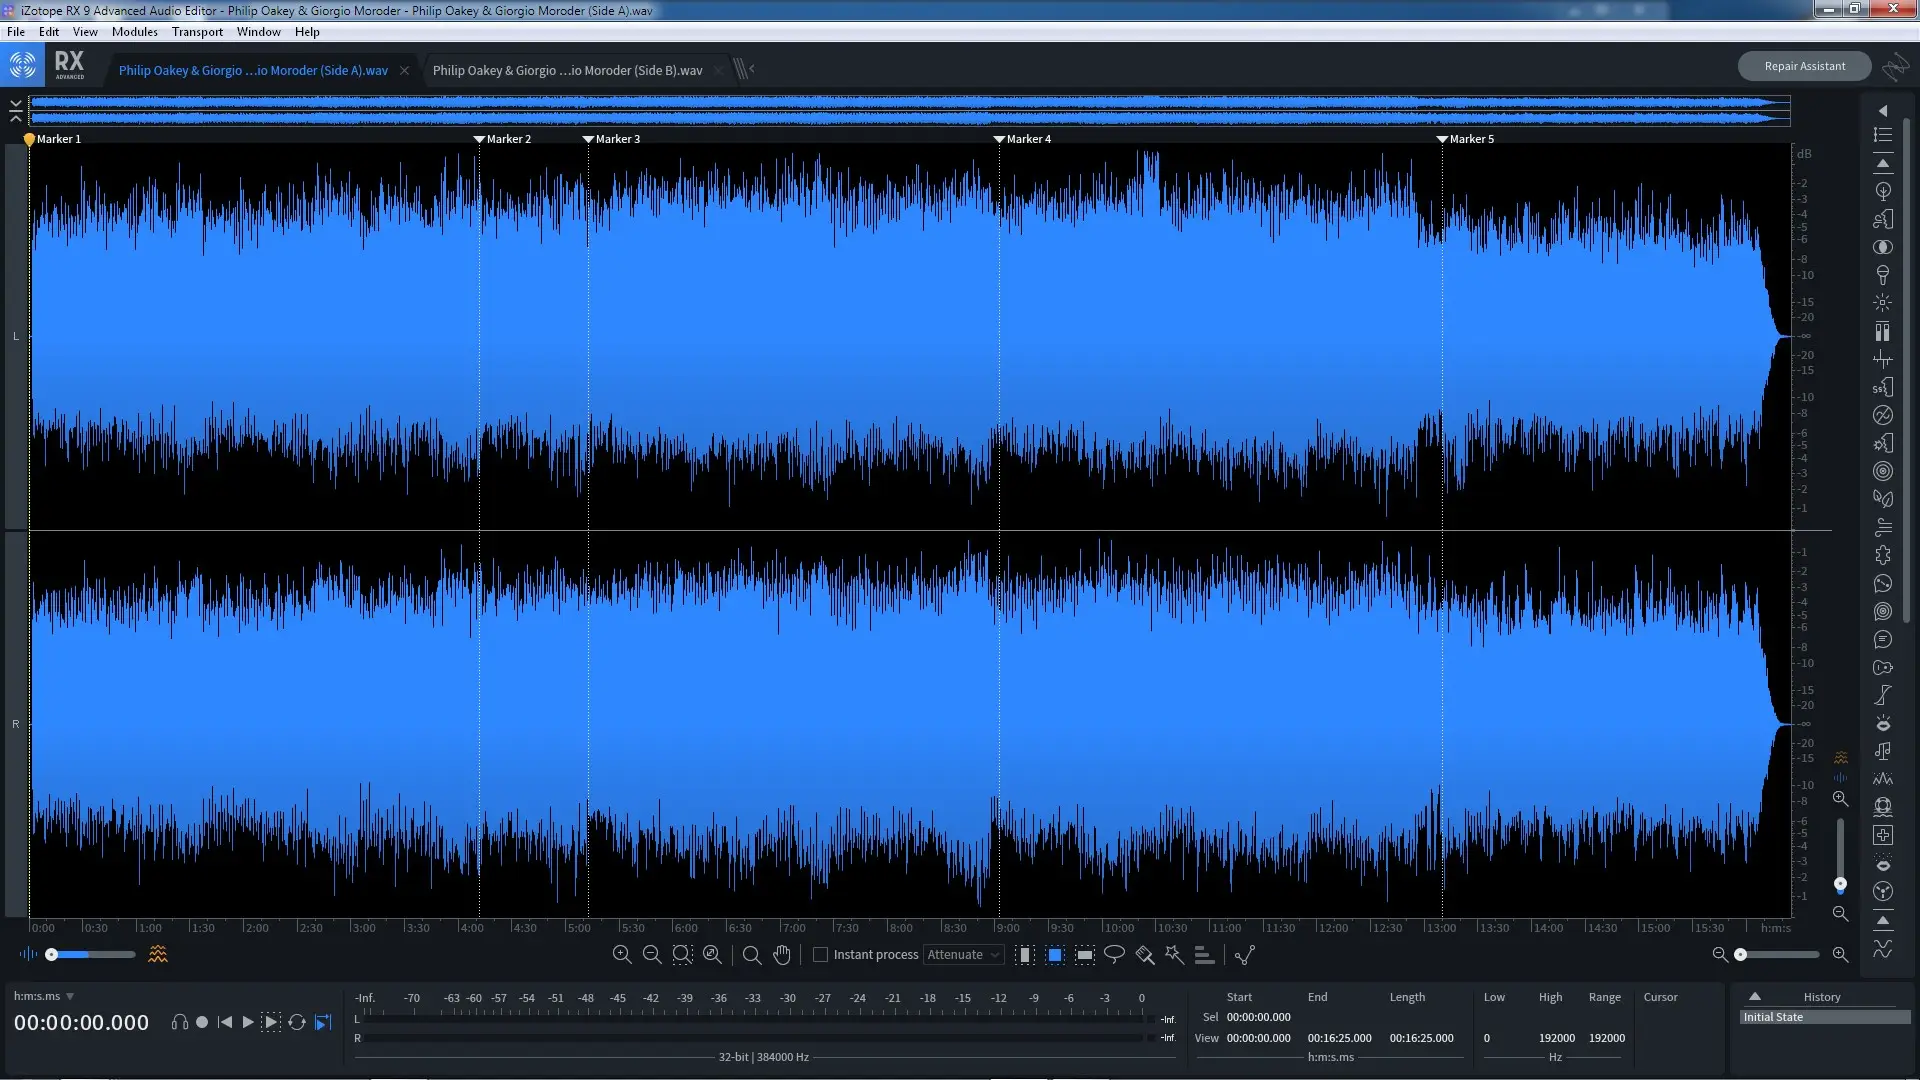Open the De-hum module slashed-circle icon
Viewport: 1920px width, 1080px height.
coord(1883,415)
